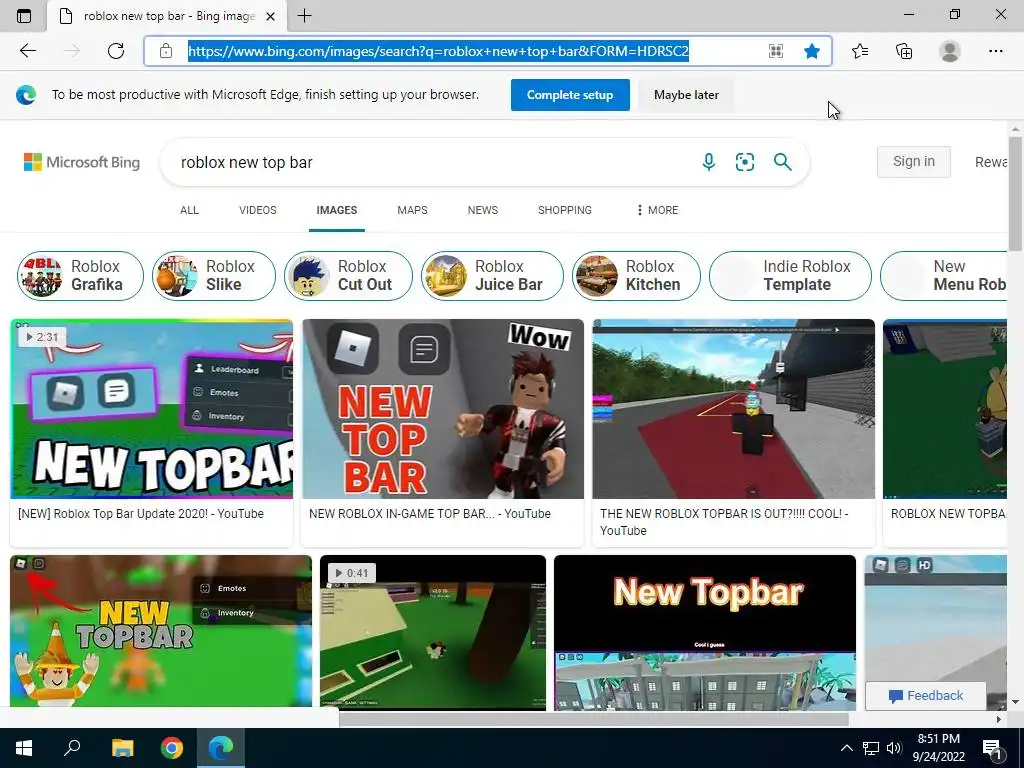Open the SHOPPING search tab
Screen dimensions: 1024x768
tap(565, 210)
